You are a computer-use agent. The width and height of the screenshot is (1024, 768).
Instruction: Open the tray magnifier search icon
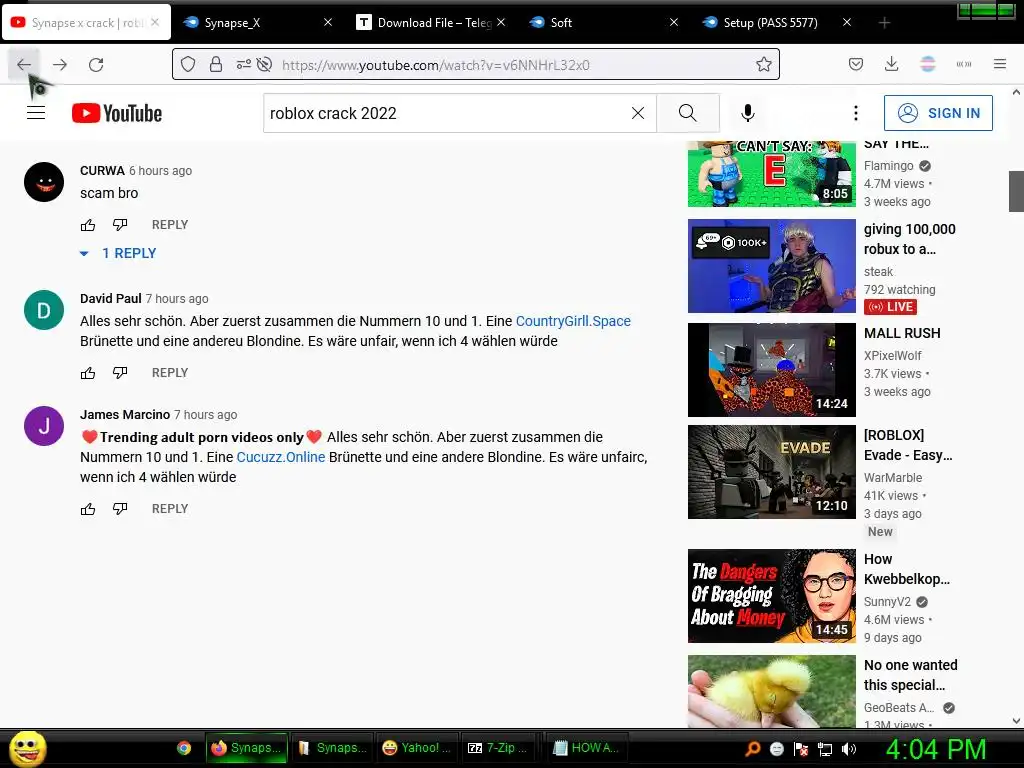753,749
